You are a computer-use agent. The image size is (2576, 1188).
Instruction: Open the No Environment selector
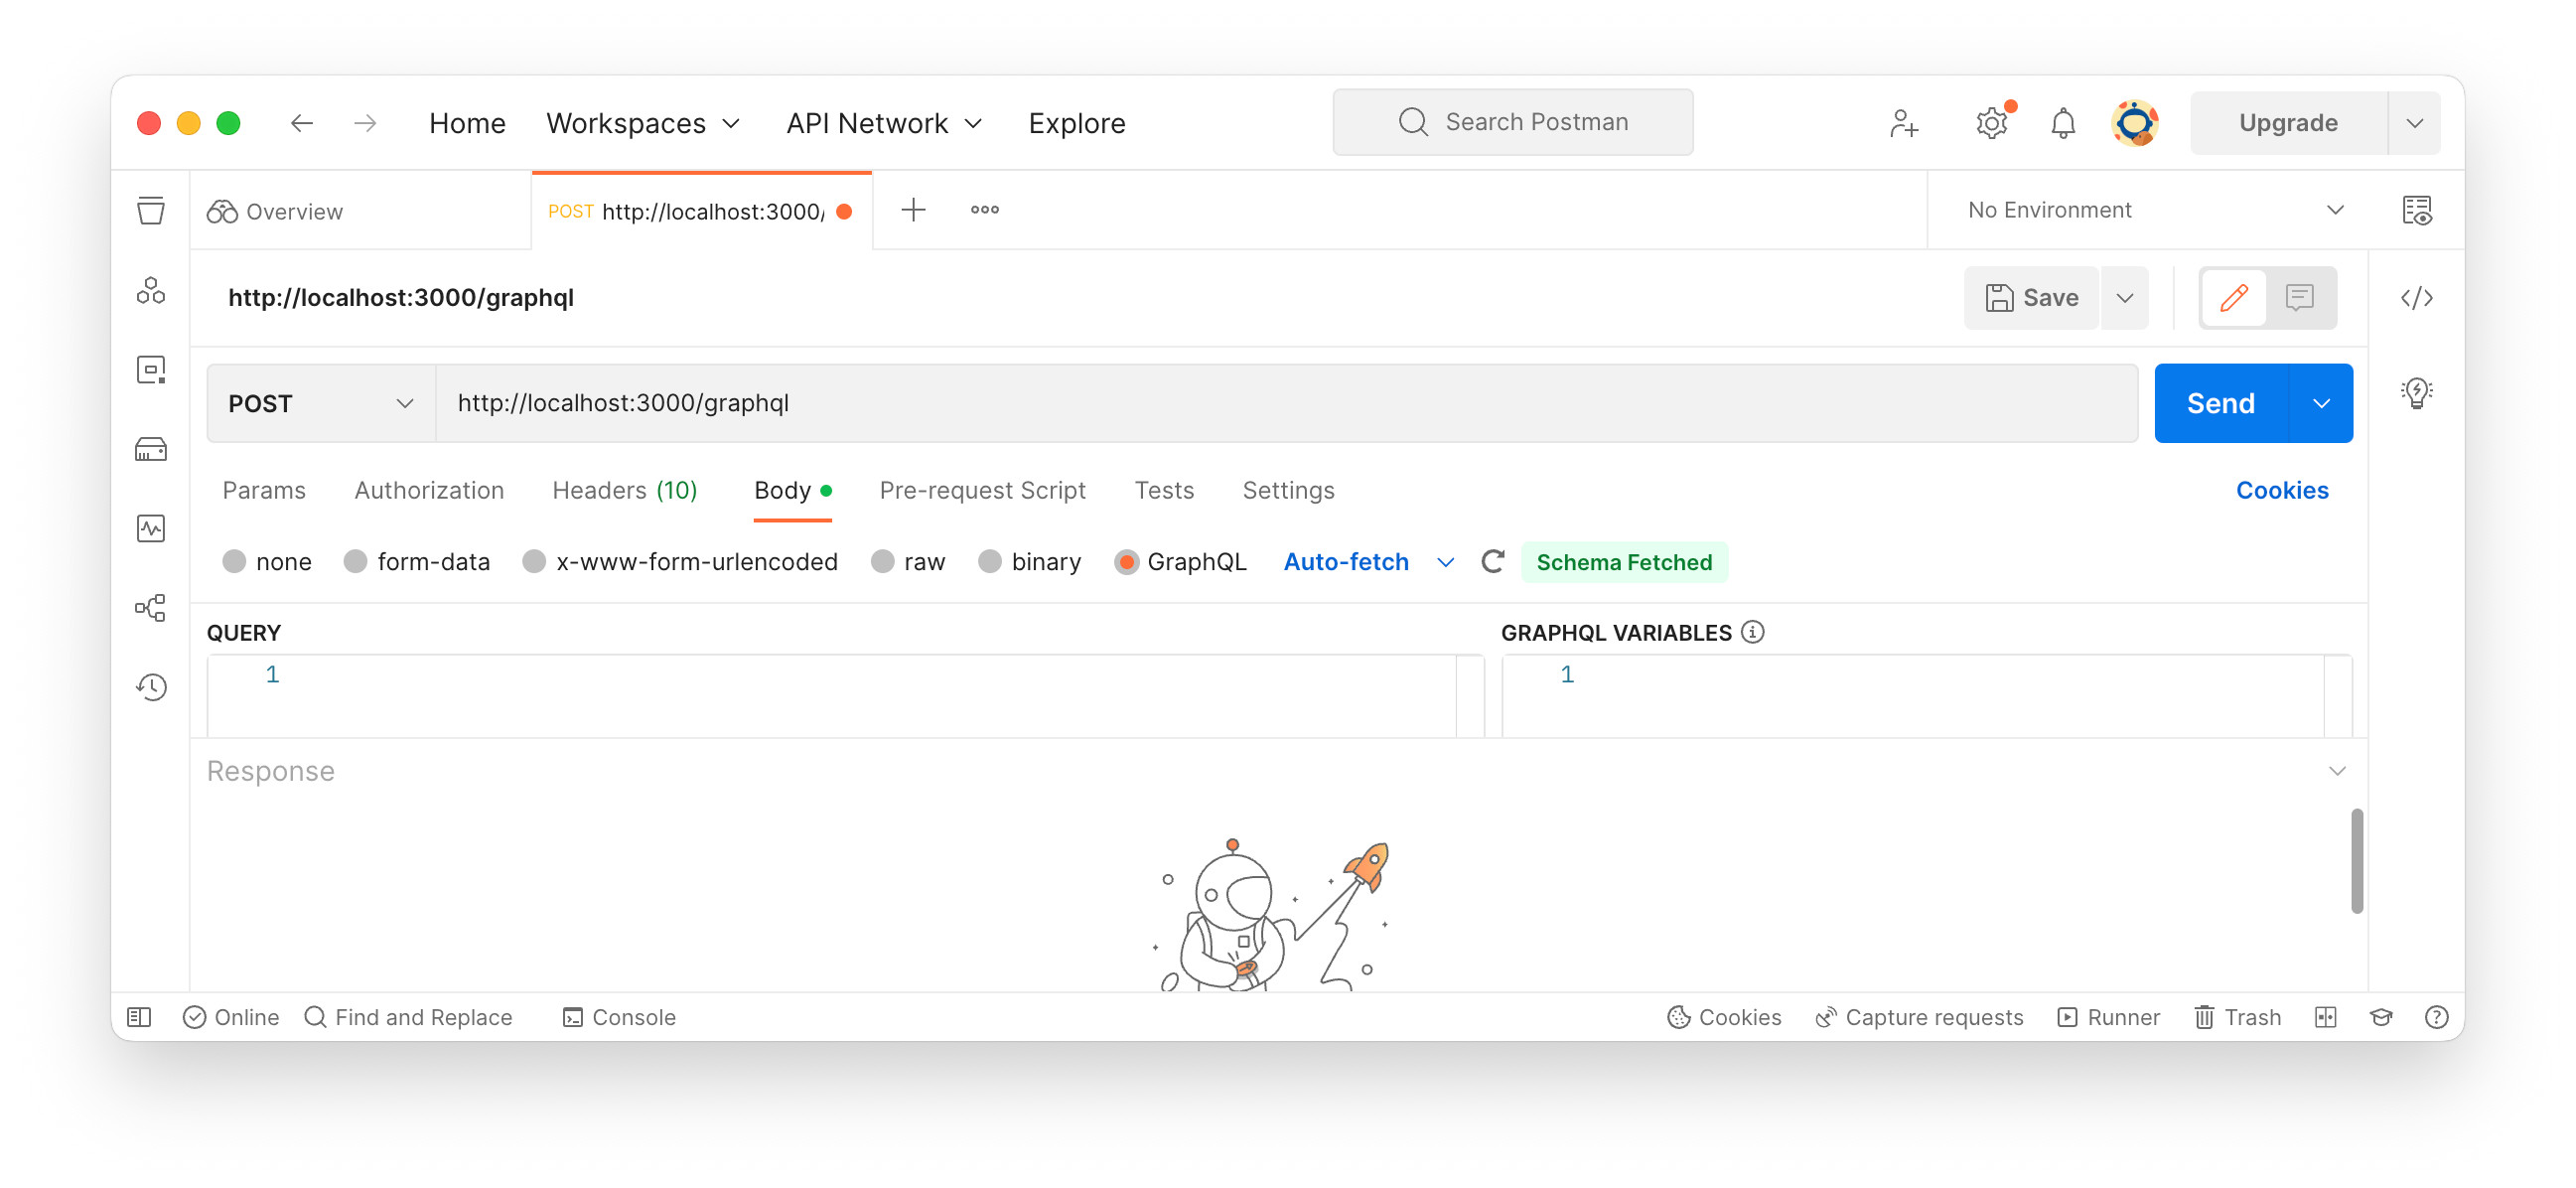[2156, 210]
